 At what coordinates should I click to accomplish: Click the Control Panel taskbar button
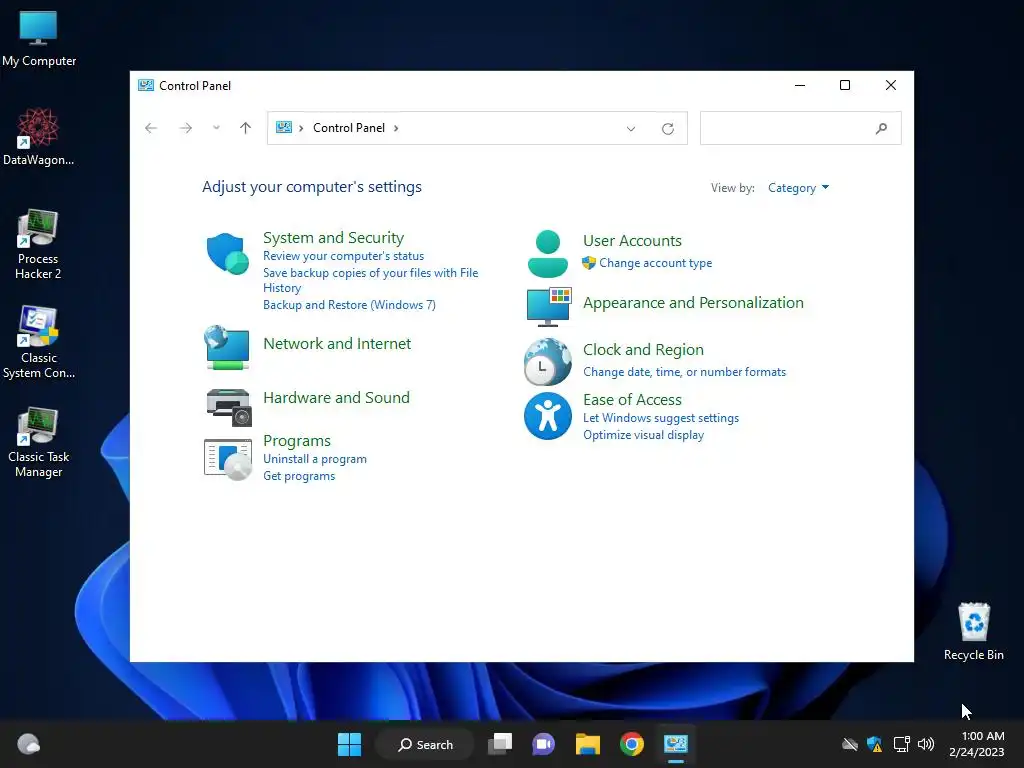(x=675, y=744)
